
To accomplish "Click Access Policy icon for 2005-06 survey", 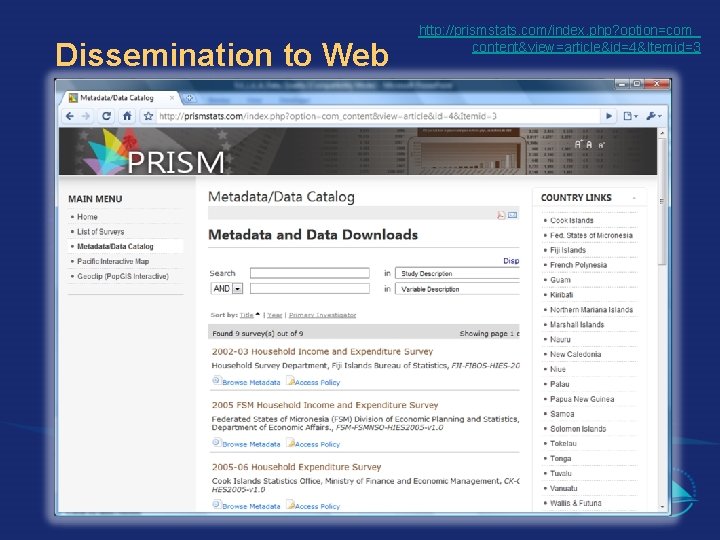I will tap(290, 505).
